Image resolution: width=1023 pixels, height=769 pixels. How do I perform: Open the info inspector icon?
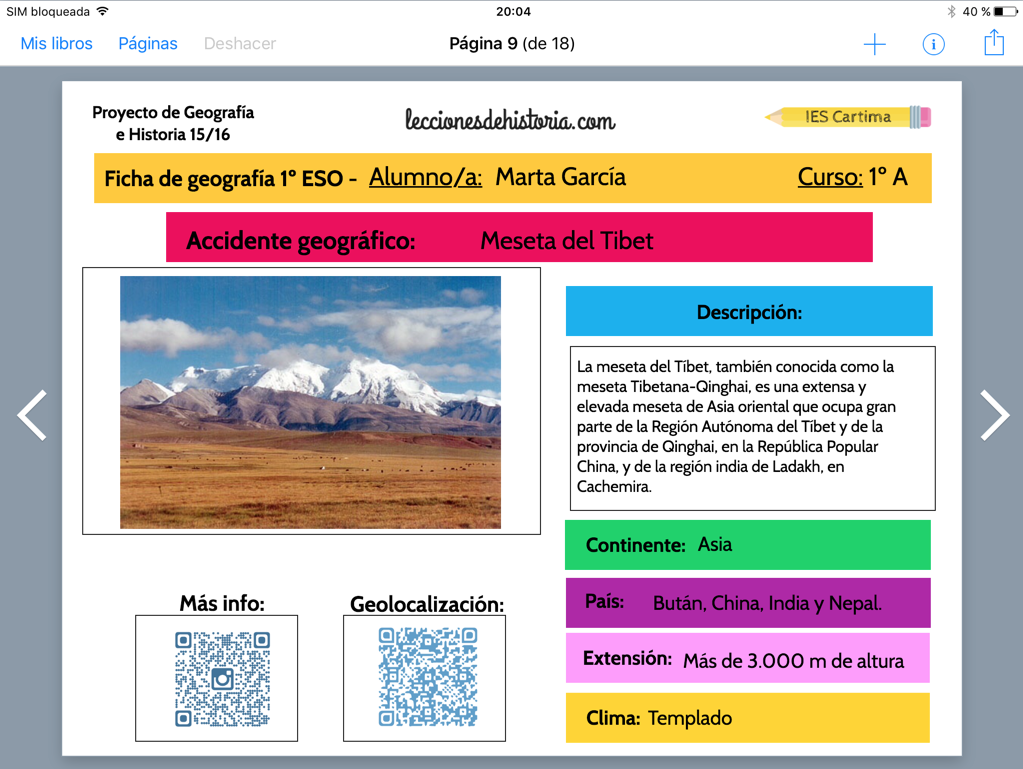pyautogui.click(x=933, y=44)
